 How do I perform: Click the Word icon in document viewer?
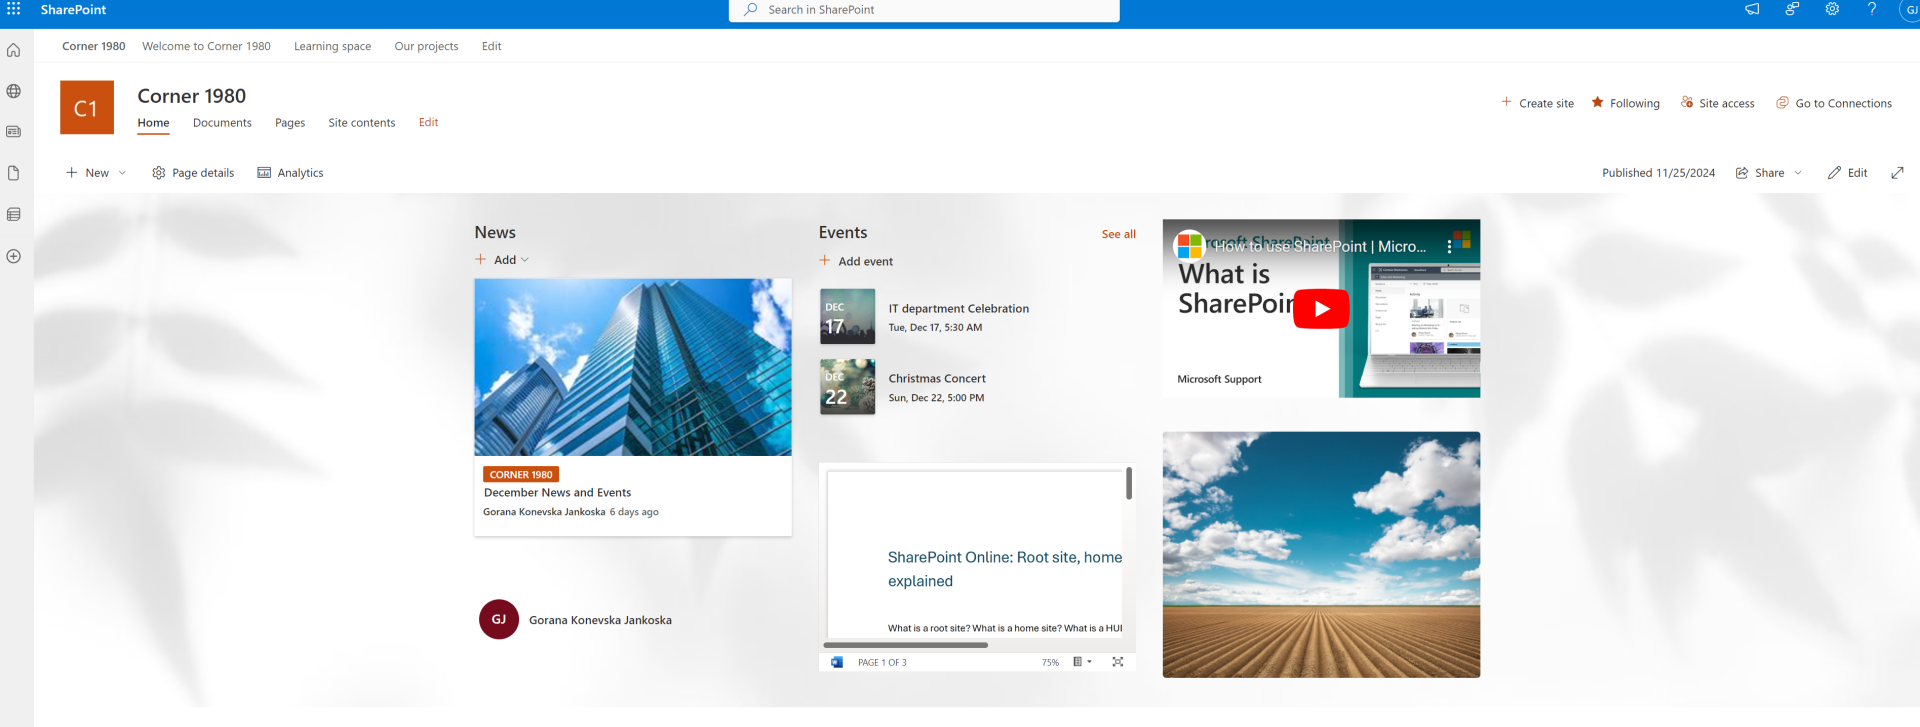tap(837, 662)
